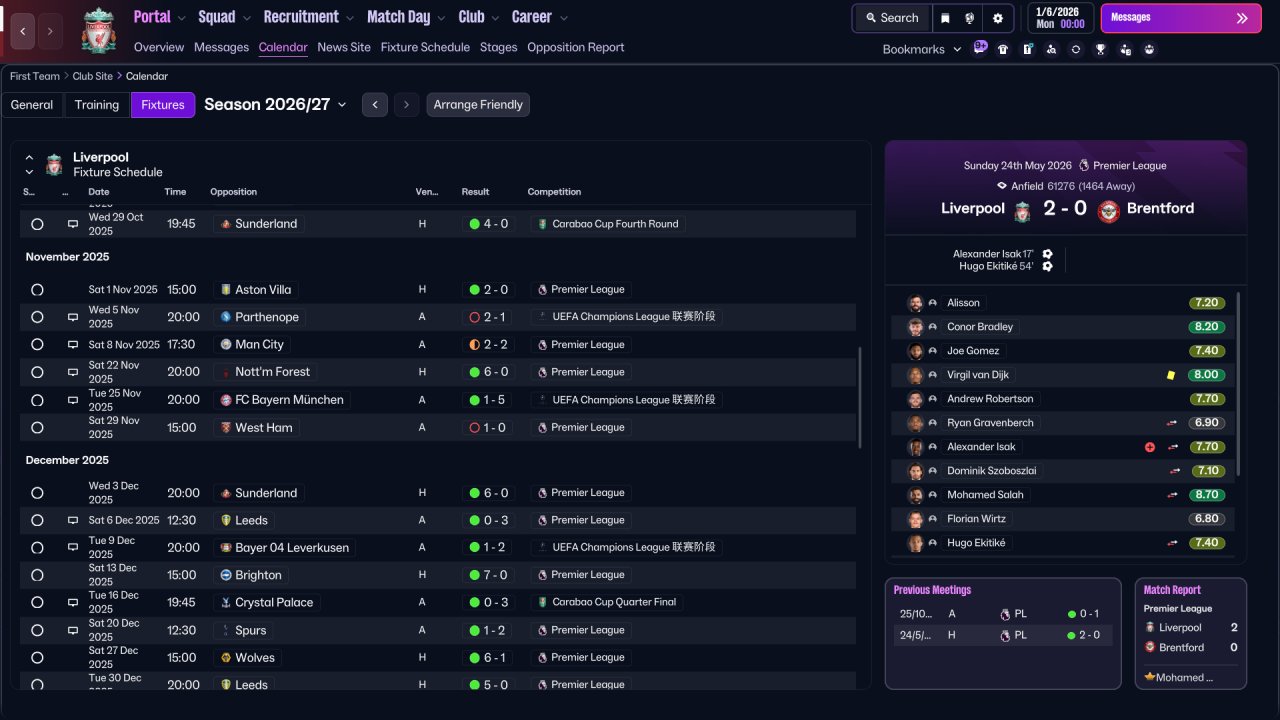Click the yellow card icon for Virgil van Dijk
The height and width of the screenshot is (720, 1280).
1170,375
